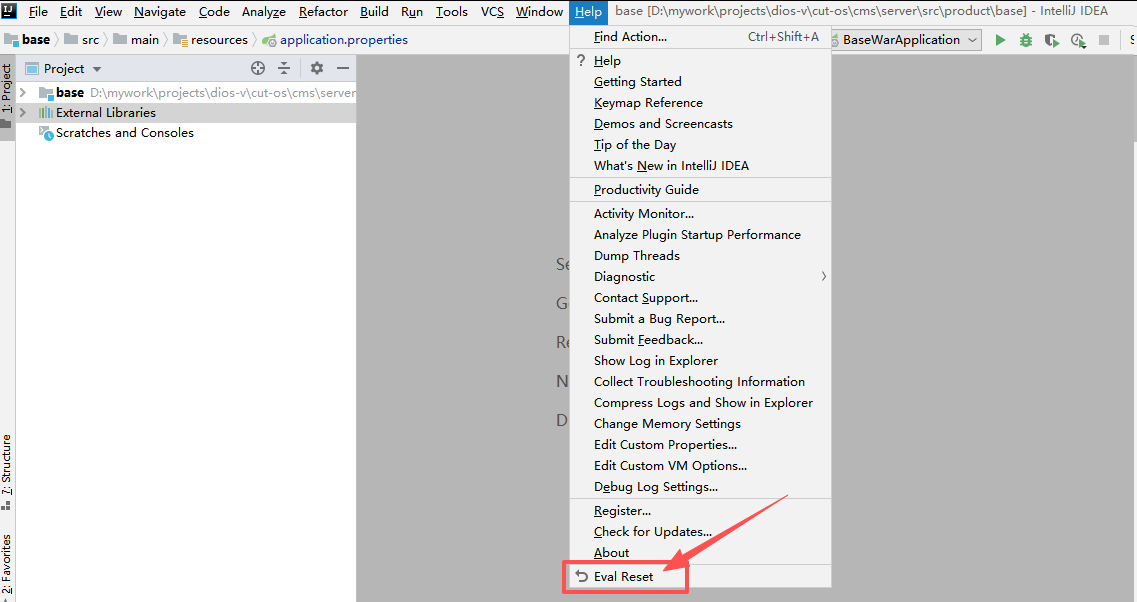Image resolution: width=1137 pixels, height=602 pixels.
Task: Close the highlighted Help menu
Action: (x=588, y=12)
